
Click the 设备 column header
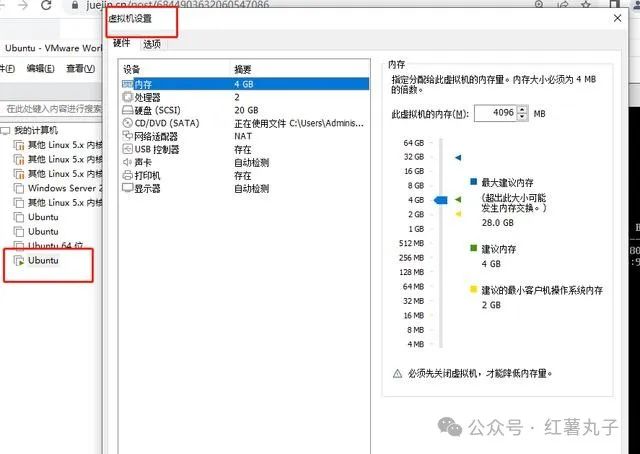click(131, 69)
